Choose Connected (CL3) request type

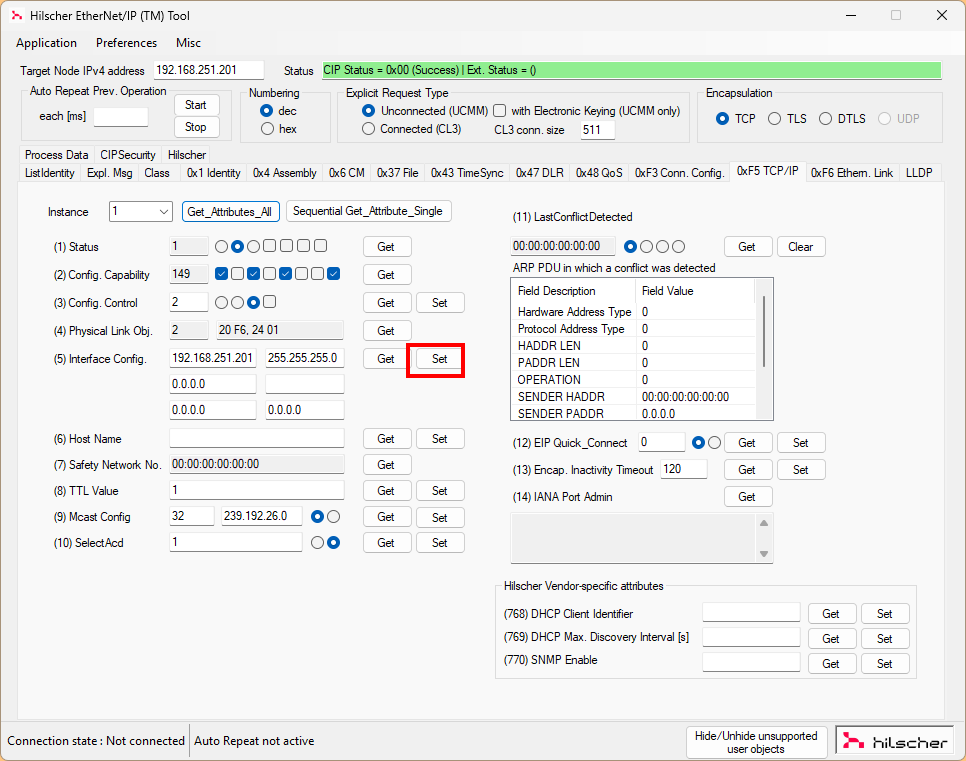coord(368,129)
